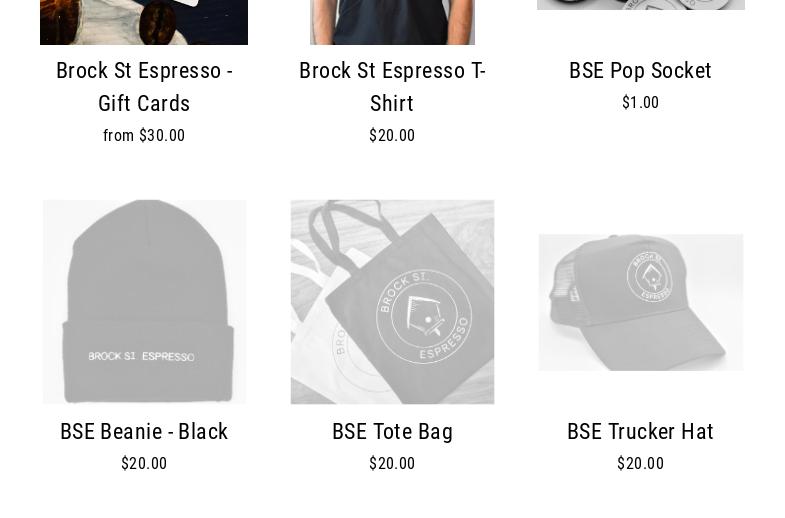Click the pop socket product image
Viewport: 785px width, 518px height.
(x=641, y=5)
